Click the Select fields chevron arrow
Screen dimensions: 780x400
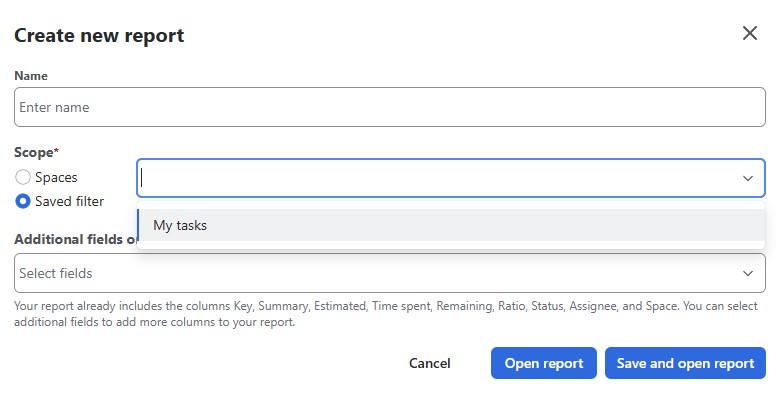747,273
